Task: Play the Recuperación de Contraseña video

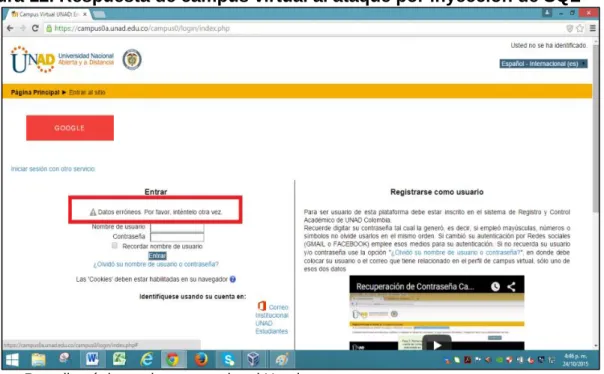Action: point(437,344)
